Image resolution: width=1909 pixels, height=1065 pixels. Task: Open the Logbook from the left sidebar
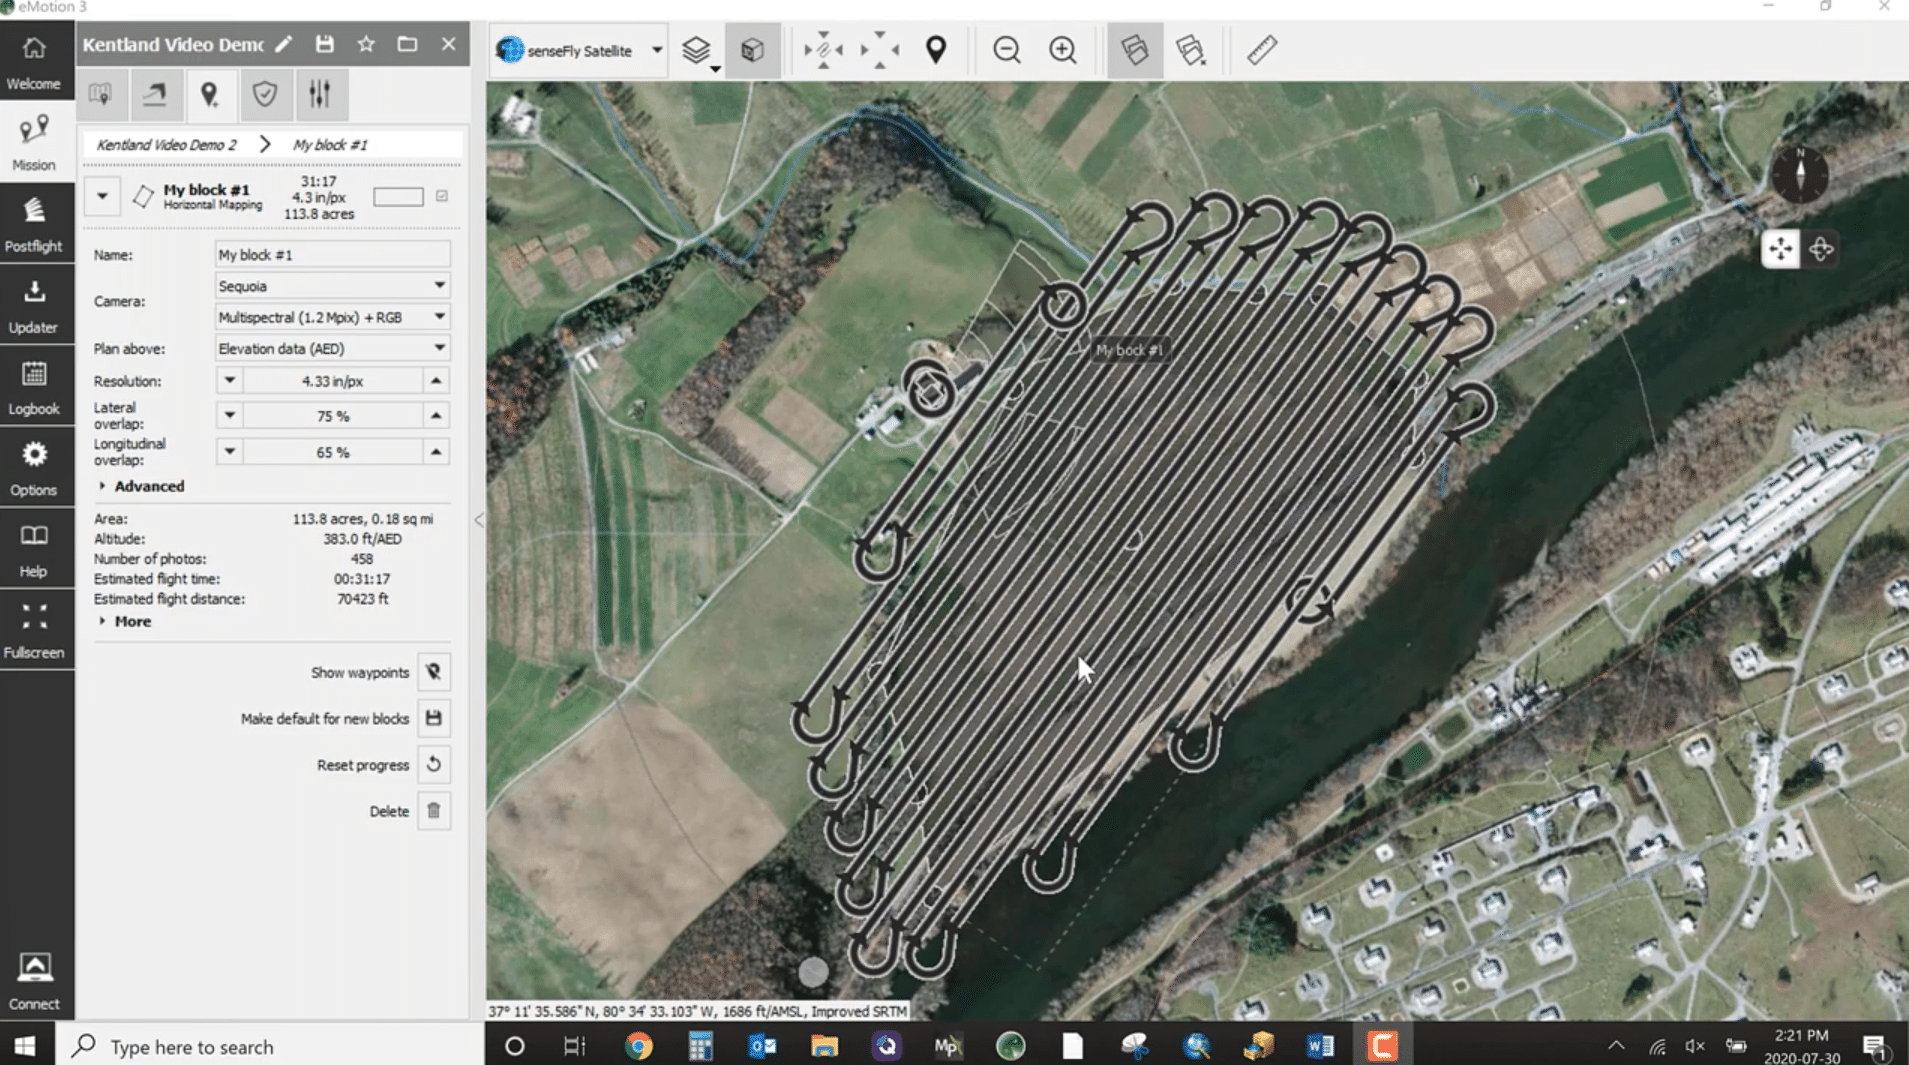(35, 385)
